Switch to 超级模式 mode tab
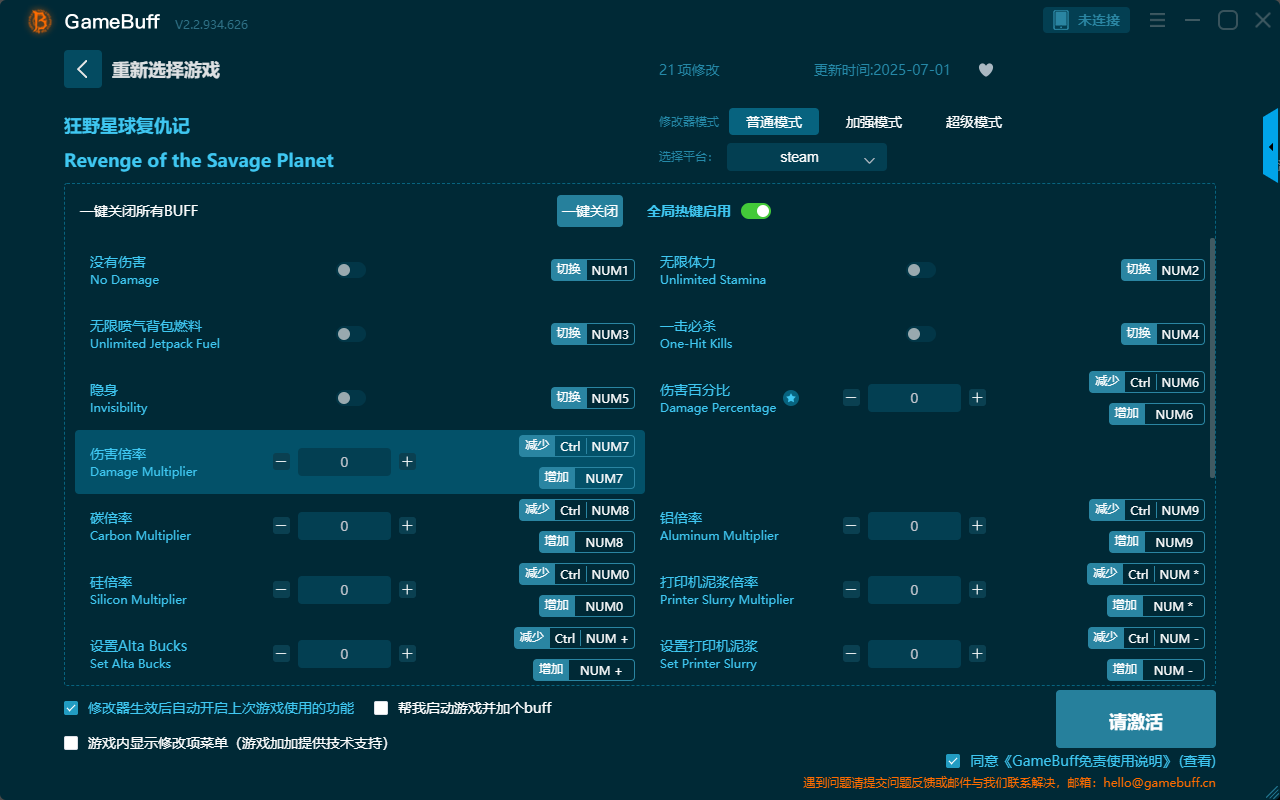1280x800 pixels. pos(974,122)
